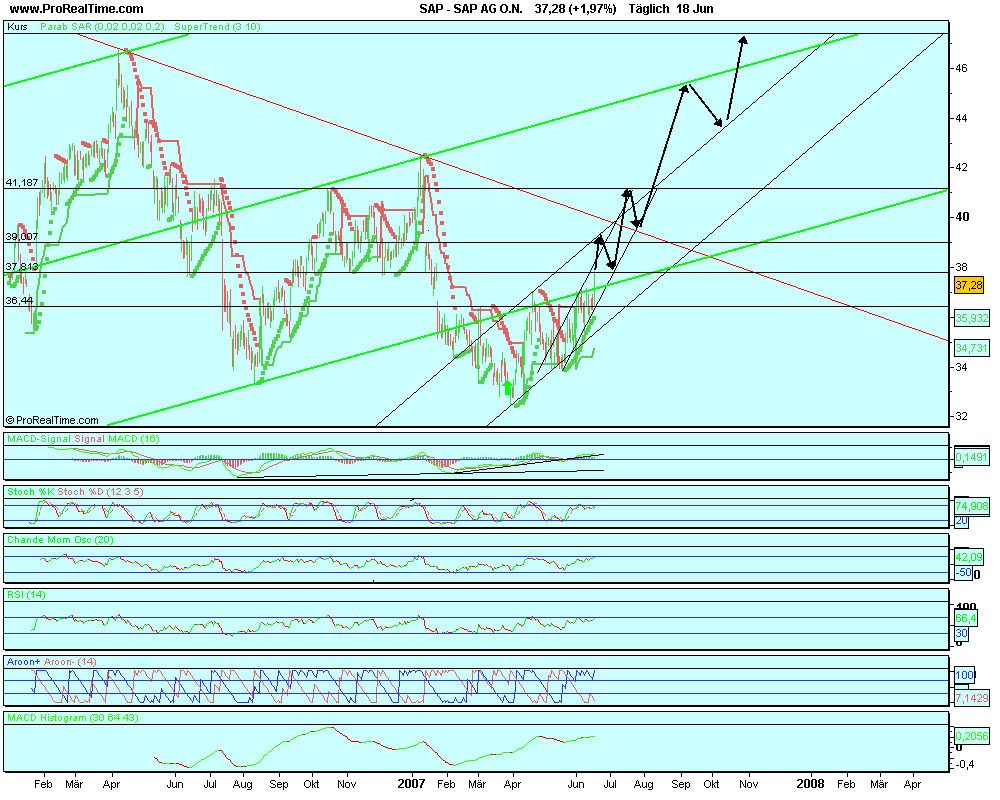
Task: Click the 74,908 stochastic value badge
Action: [x=972, y=507]
